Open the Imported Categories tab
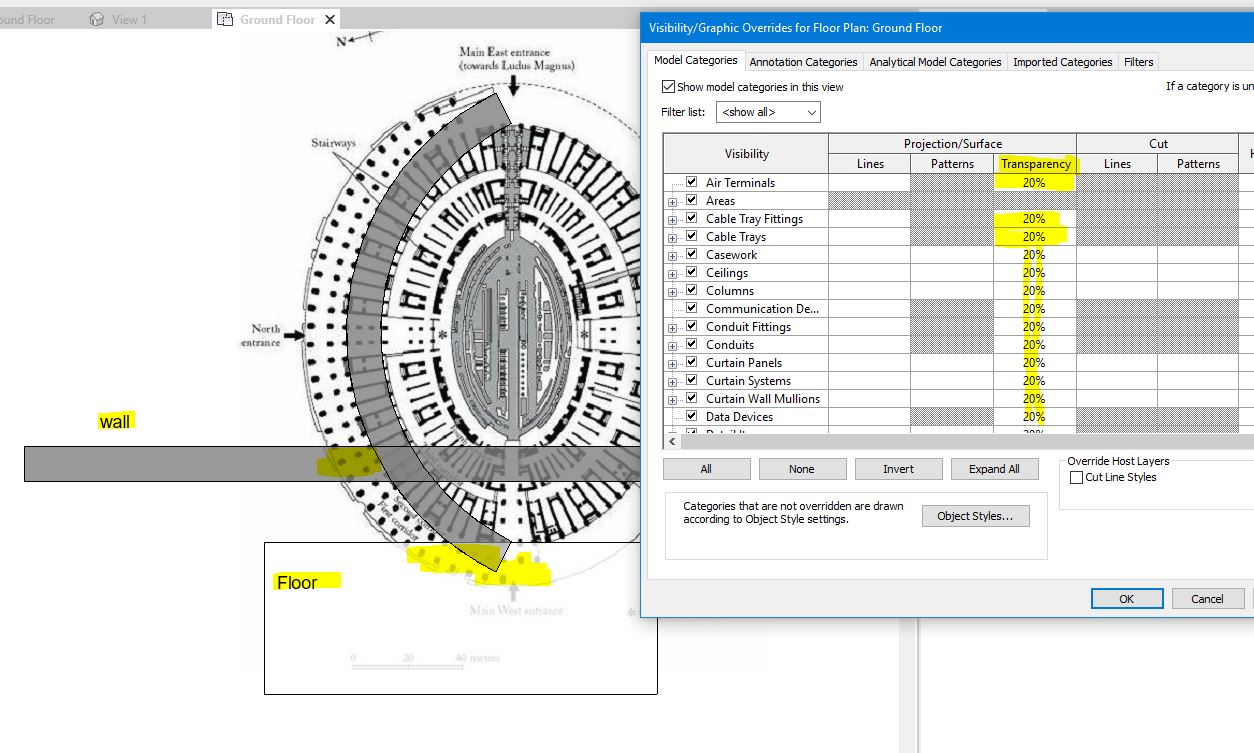The width and height of the screenshot is (1254, 753). tap(1062, 62)
